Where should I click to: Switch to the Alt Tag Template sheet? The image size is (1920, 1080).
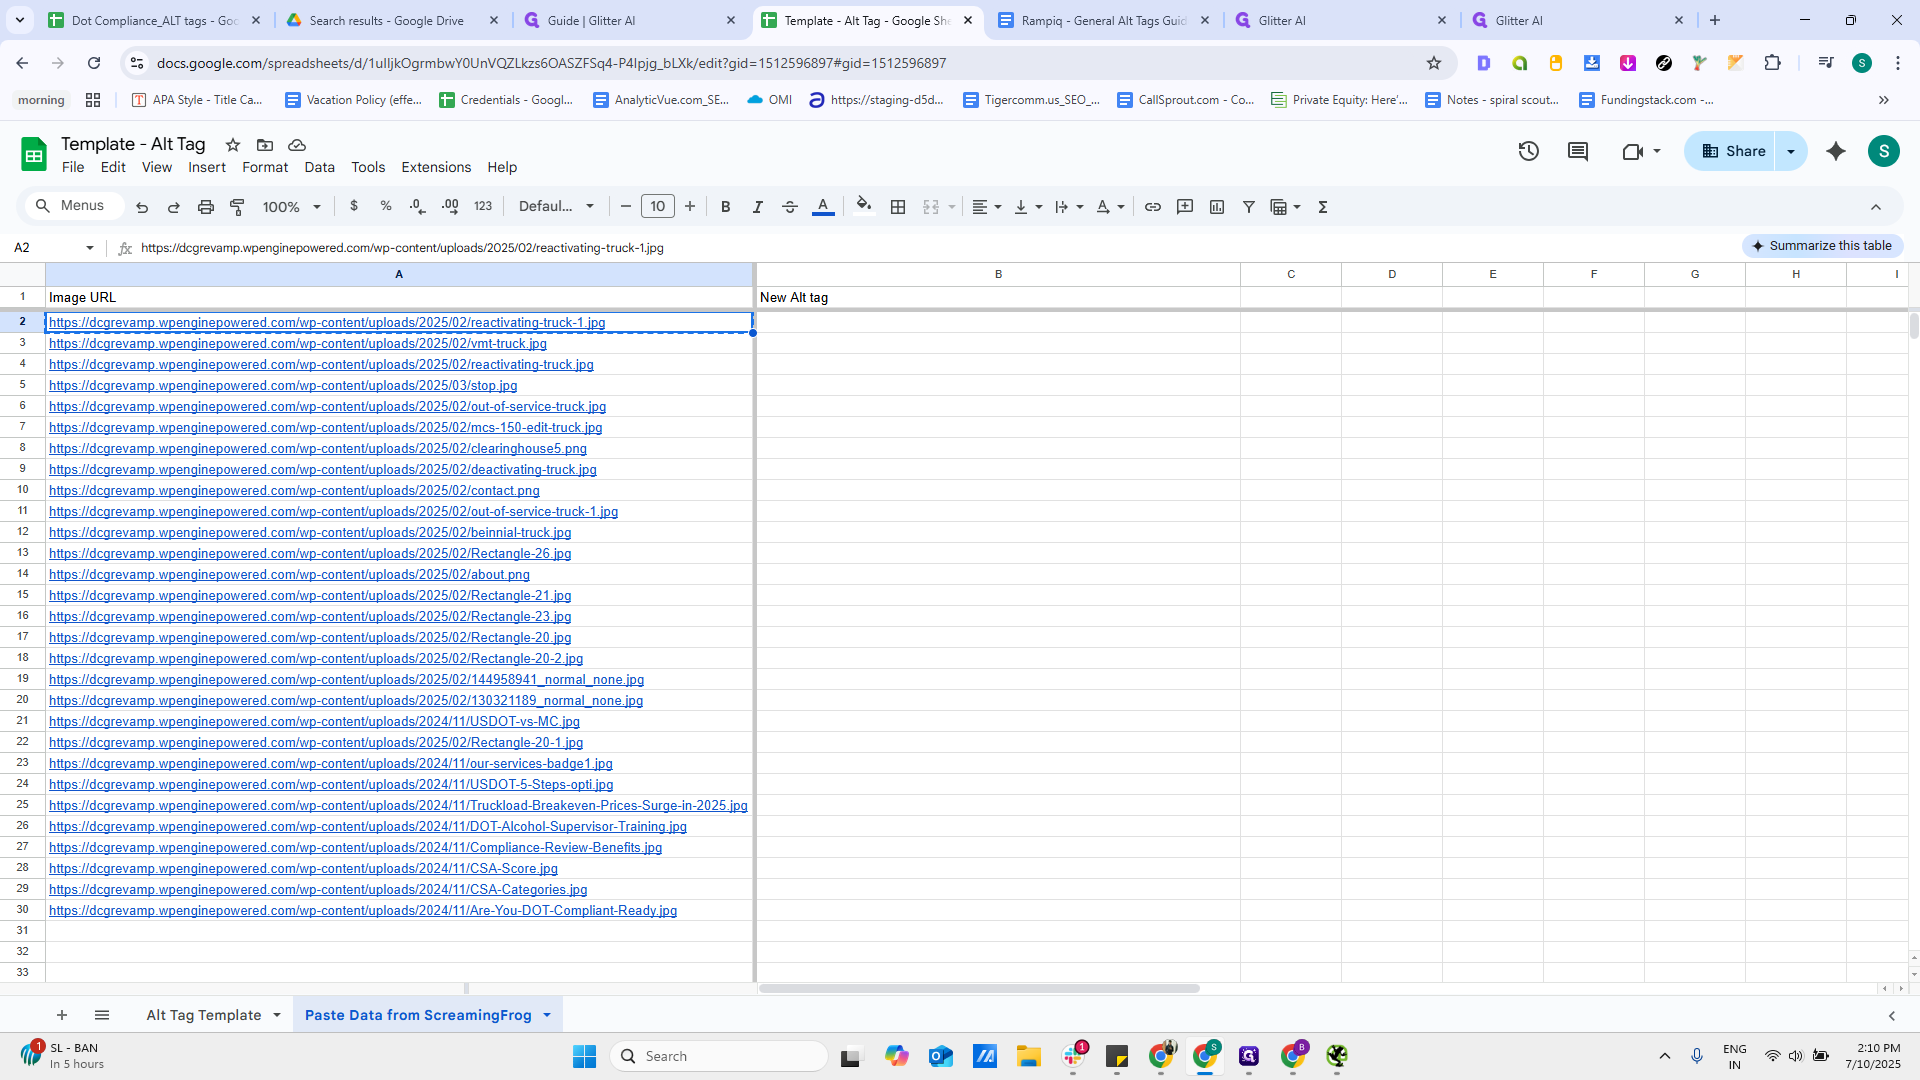click(204, 1015)
